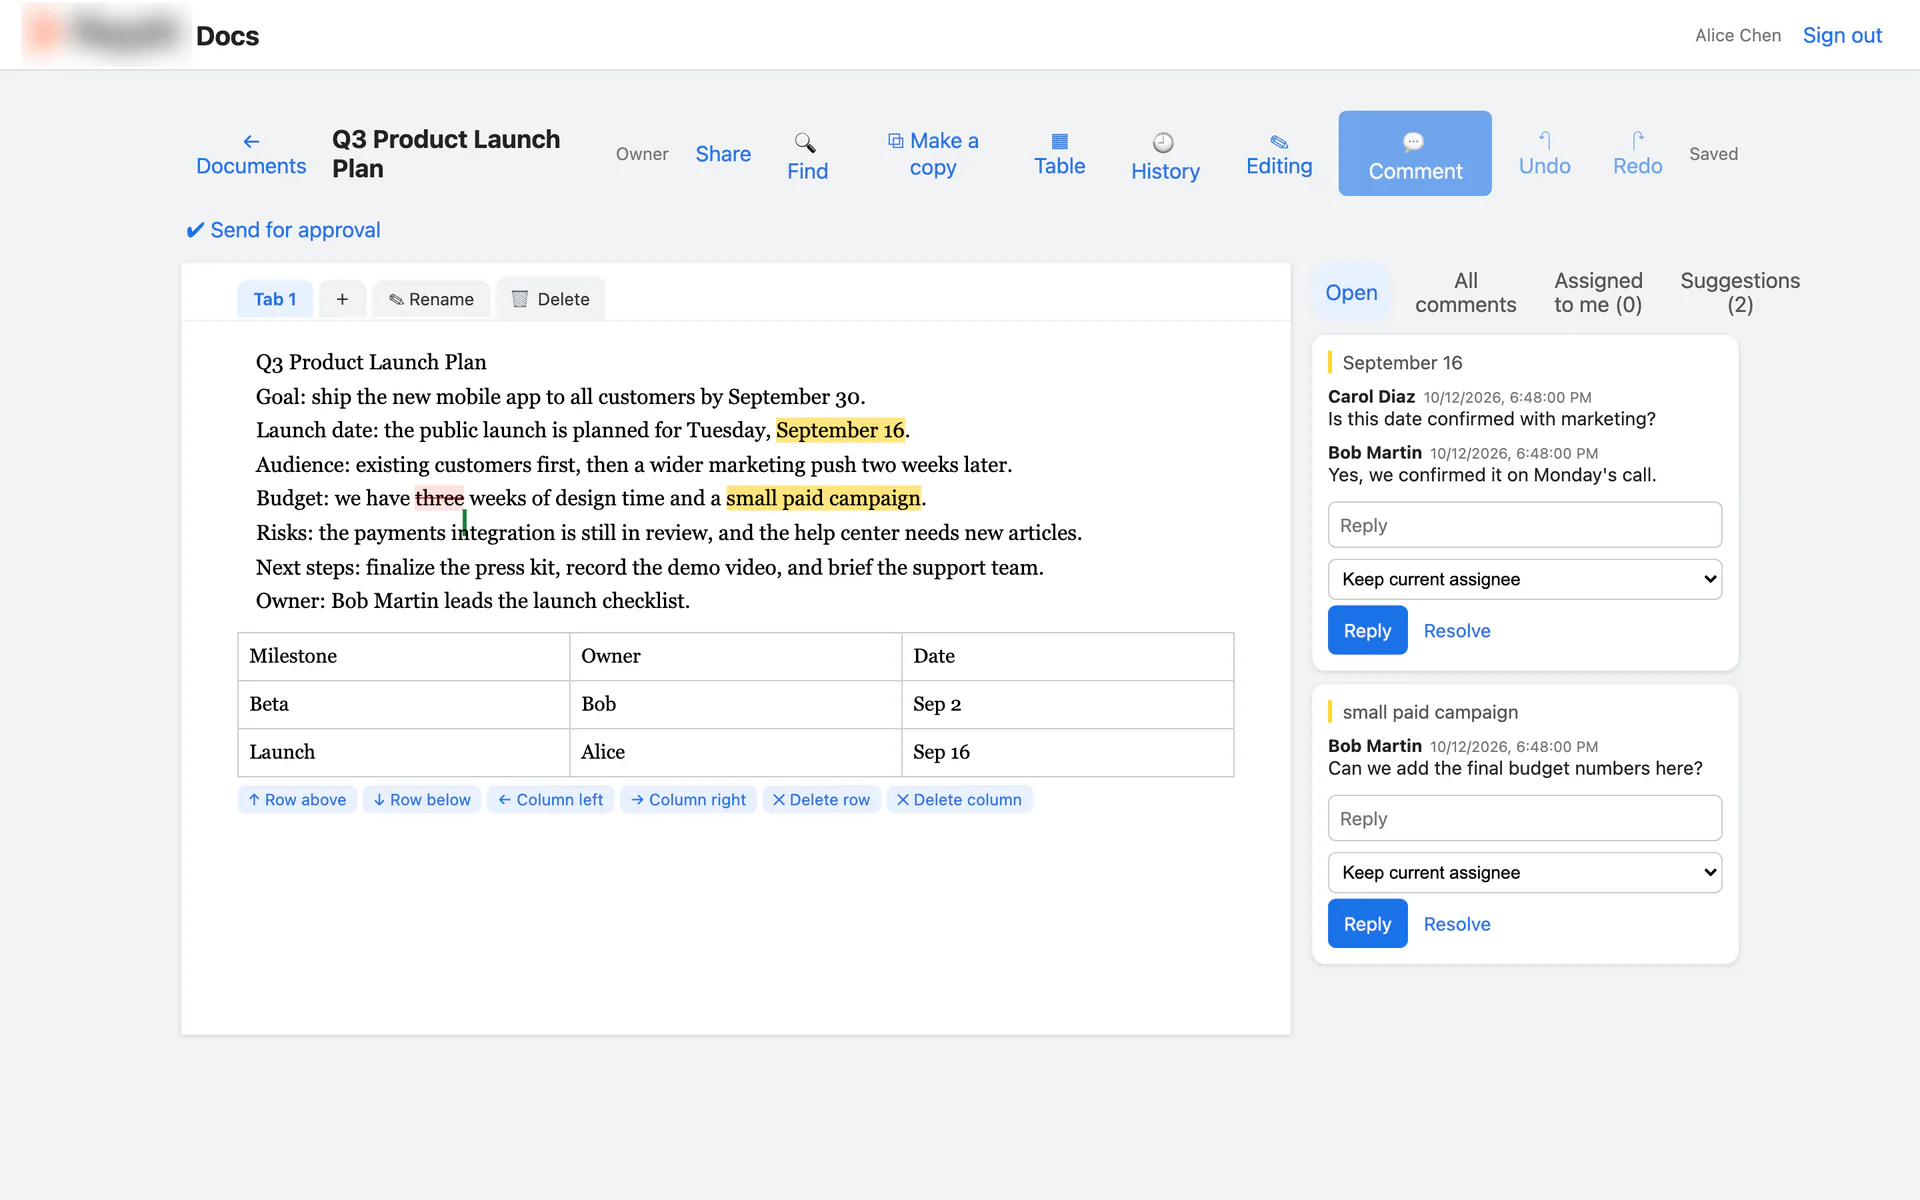Select the Beta table cell
Viewport: 1920px width, 1200px height.
point(403,704)
